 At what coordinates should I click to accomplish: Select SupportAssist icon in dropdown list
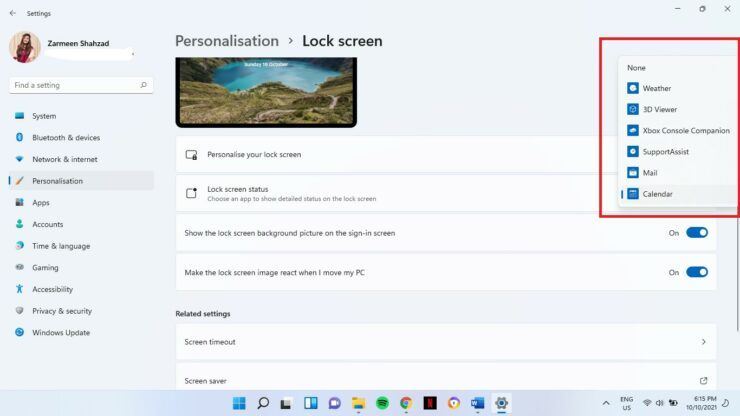[632, 152]
